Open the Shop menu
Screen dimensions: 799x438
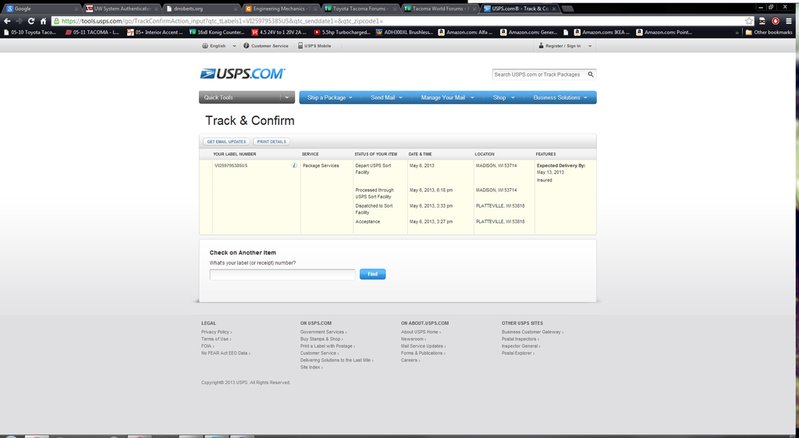(503, 97)
